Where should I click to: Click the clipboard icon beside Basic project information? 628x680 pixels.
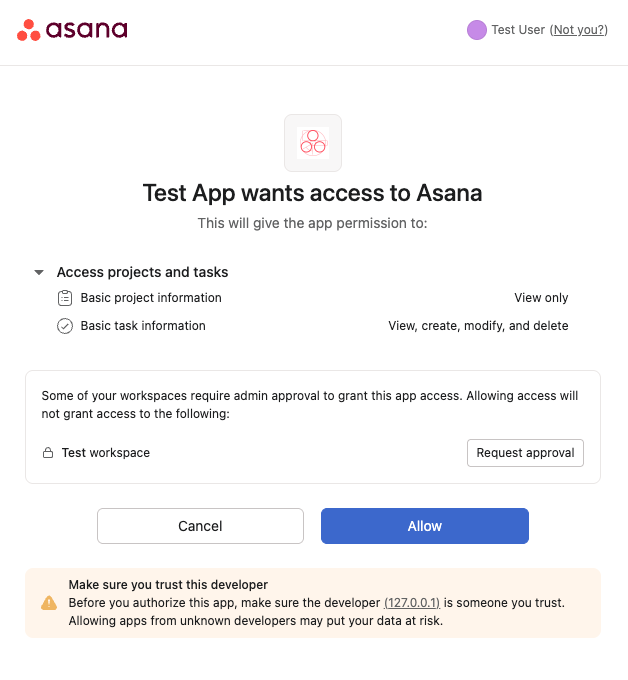pyautogui.click(x=65, y=298)
